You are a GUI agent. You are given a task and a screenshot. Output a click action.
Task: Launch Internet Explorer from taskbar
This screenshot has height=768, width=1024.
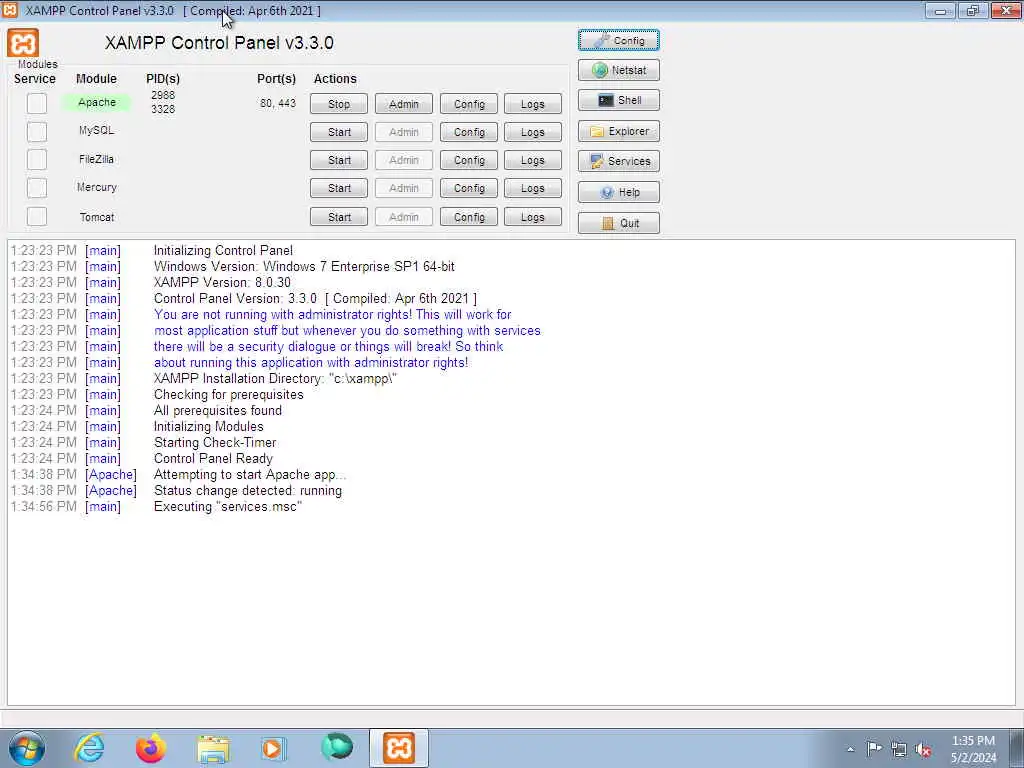click(x=88, y=748)
